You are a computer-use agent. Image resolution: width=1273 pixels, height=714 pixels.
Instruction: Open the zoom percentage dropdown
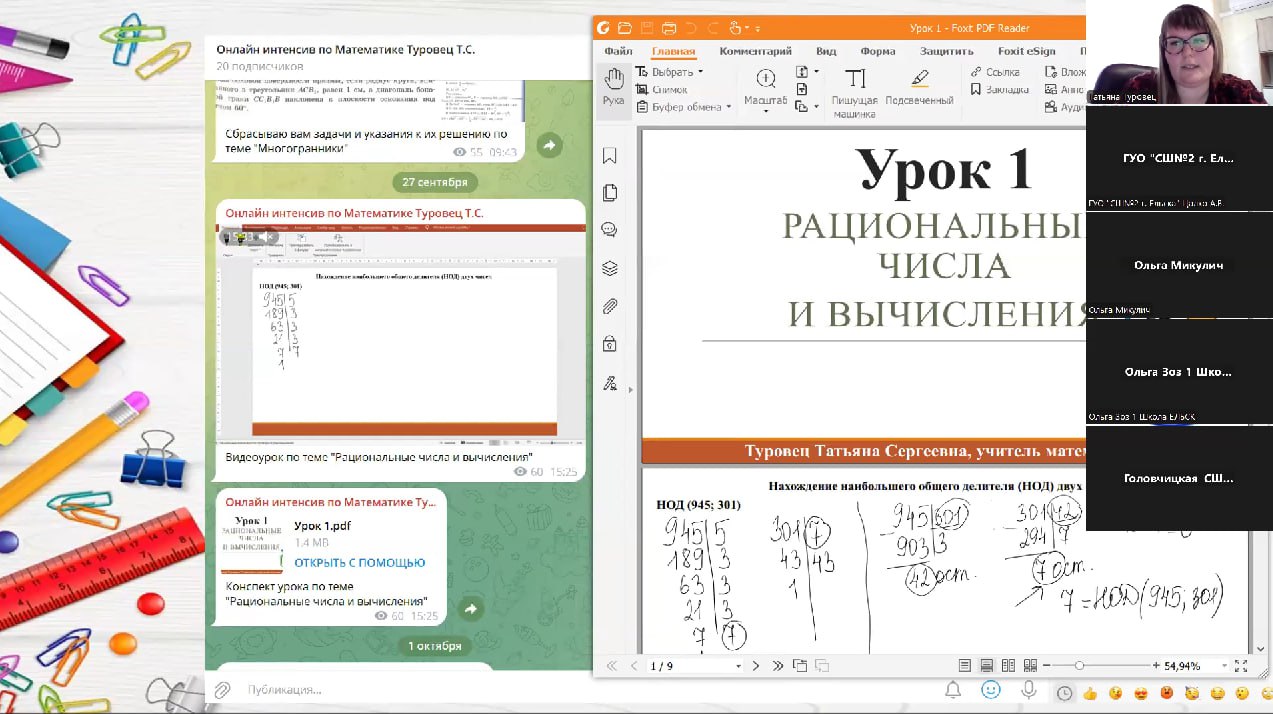[1224, 666]
